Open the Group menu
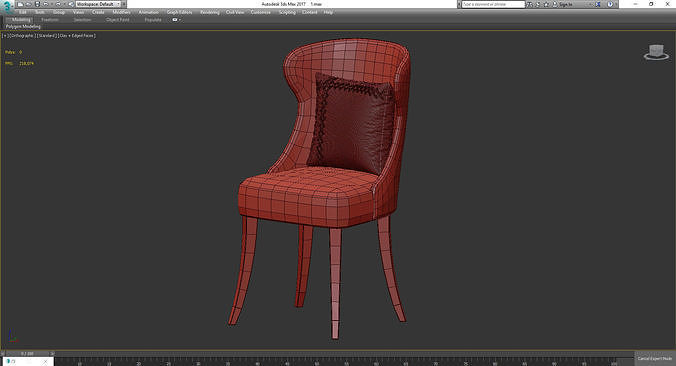This screenshot has width=676, height=366. (x=59, y=13)
